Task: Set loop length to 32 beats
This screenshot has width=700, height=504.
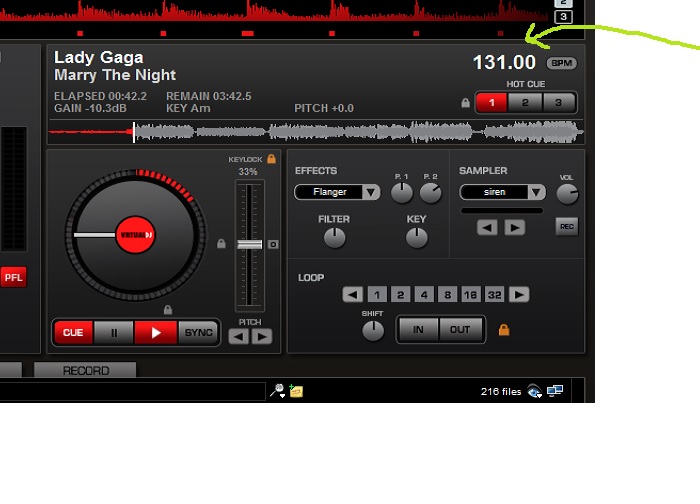Action: point(494,295)
